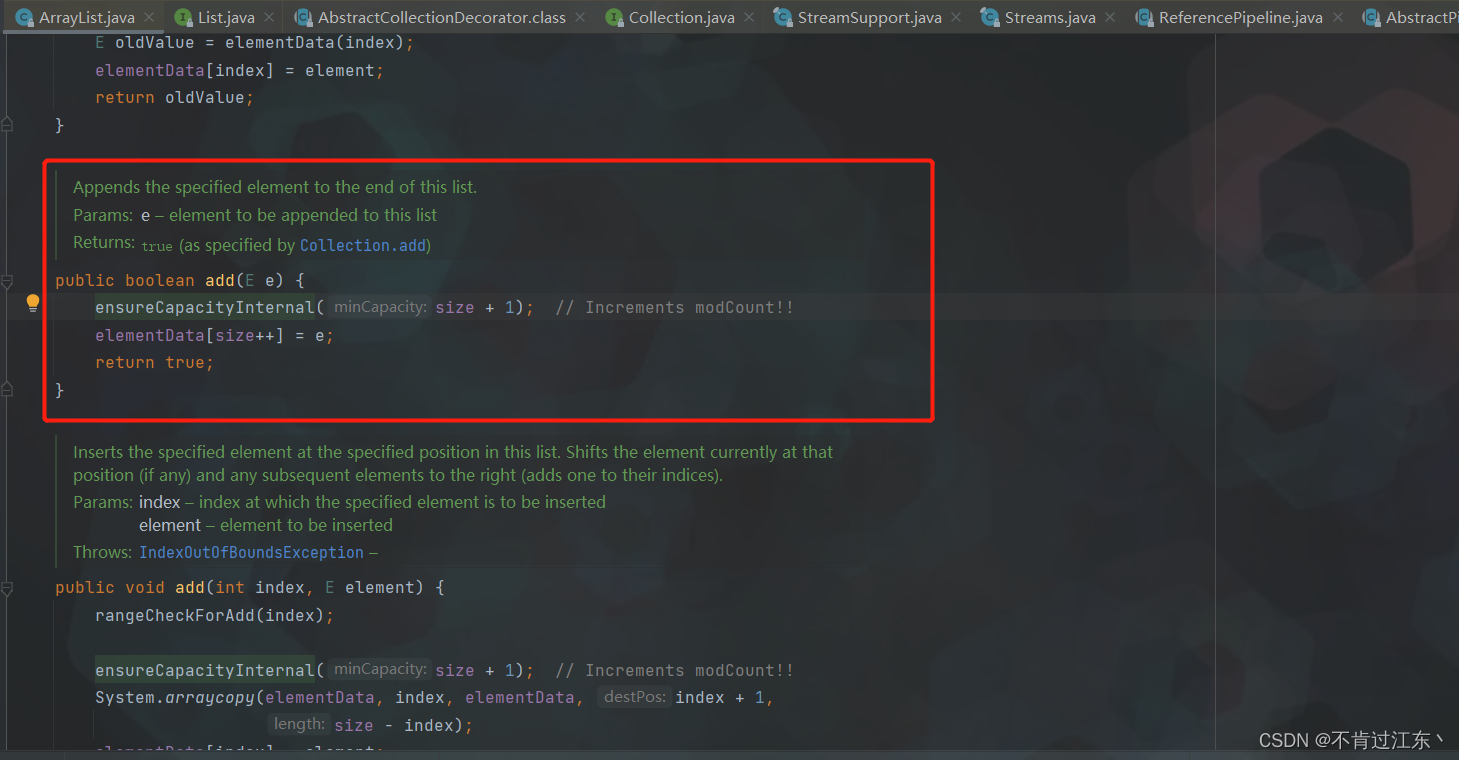1459x760 pixels.
Task: Switch to the Collection.java tab
Action: click(x=681, y=17)
